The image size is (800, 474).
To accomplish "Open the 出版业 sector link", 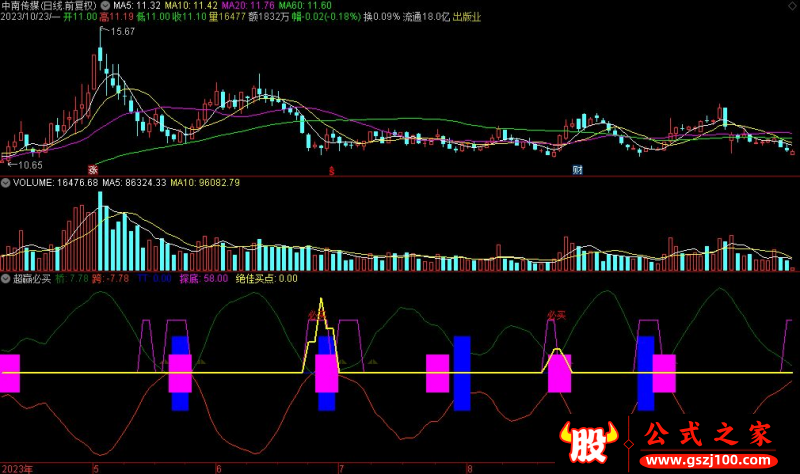I will click(x=466, y=17).
